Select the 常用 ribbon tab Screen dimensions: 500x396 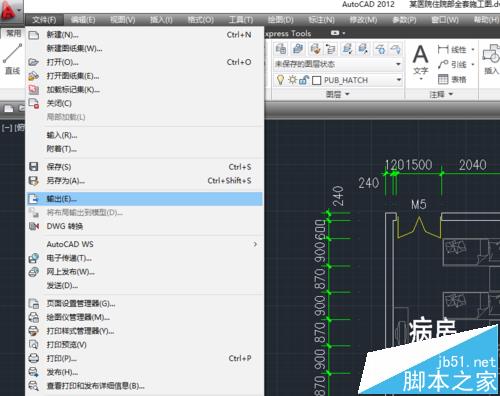(13, 33)
